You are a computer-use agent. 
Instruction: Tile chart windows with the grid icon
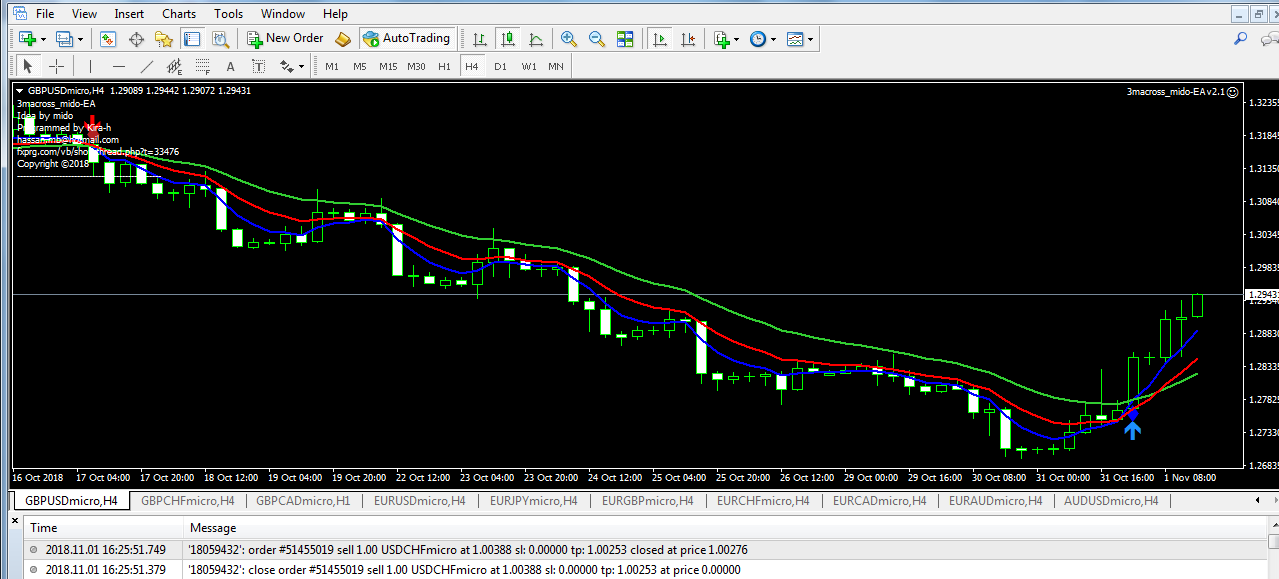click(x=625, y=39)
